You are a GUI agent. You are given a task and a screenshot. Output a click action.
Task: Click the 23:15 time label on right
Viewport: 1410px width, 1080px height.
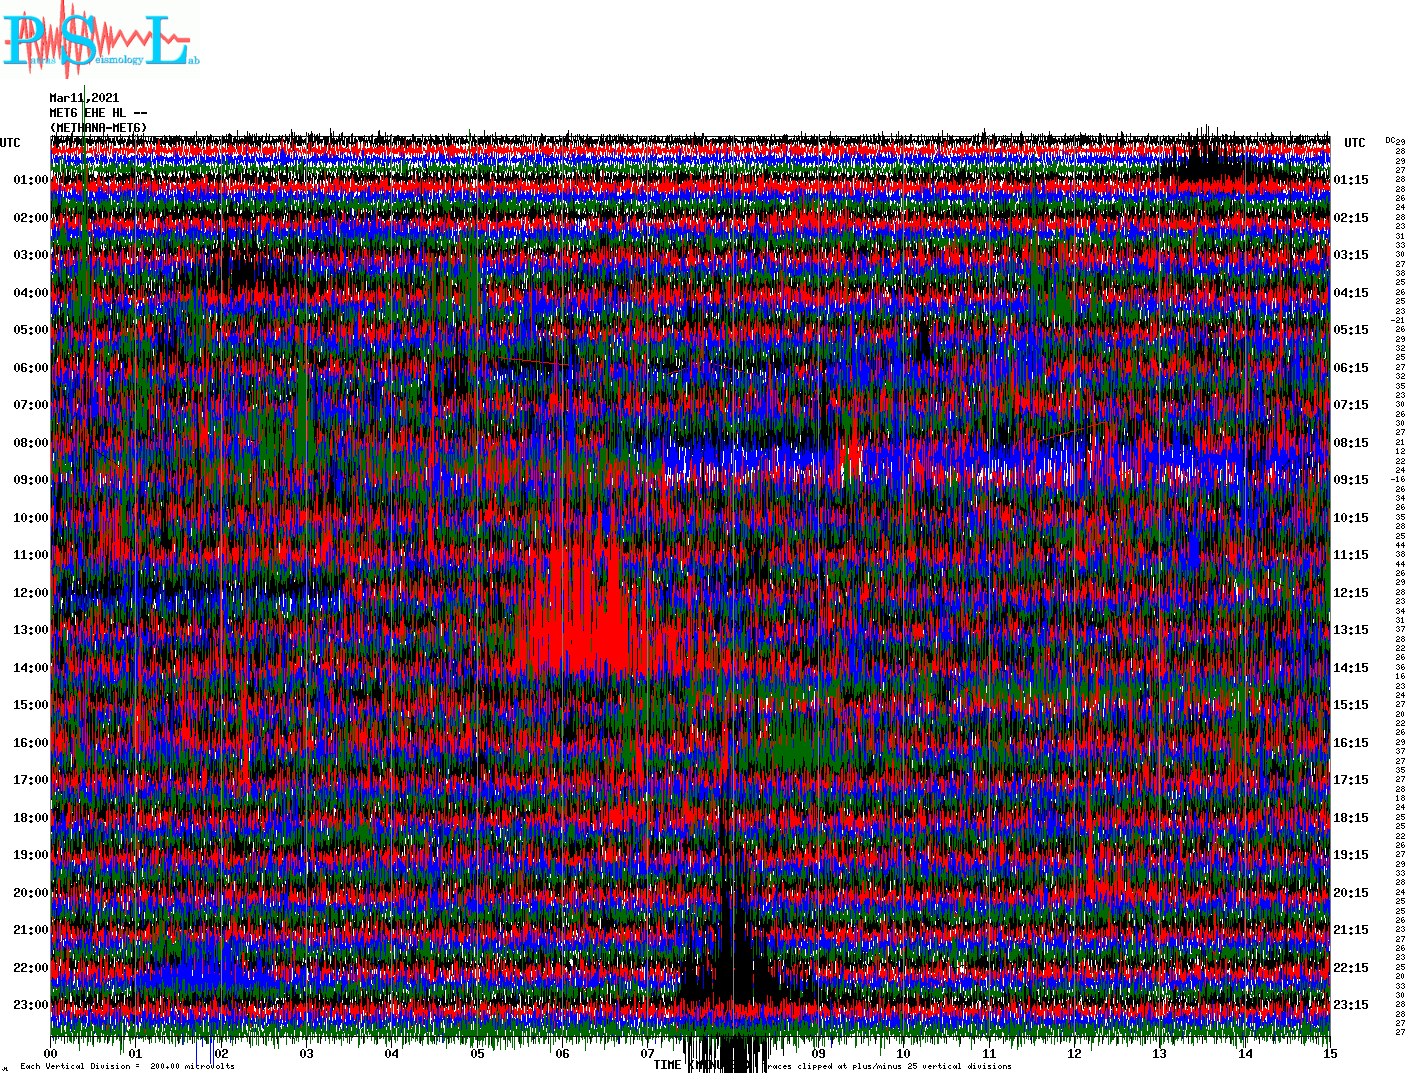coord(1351,1005)
